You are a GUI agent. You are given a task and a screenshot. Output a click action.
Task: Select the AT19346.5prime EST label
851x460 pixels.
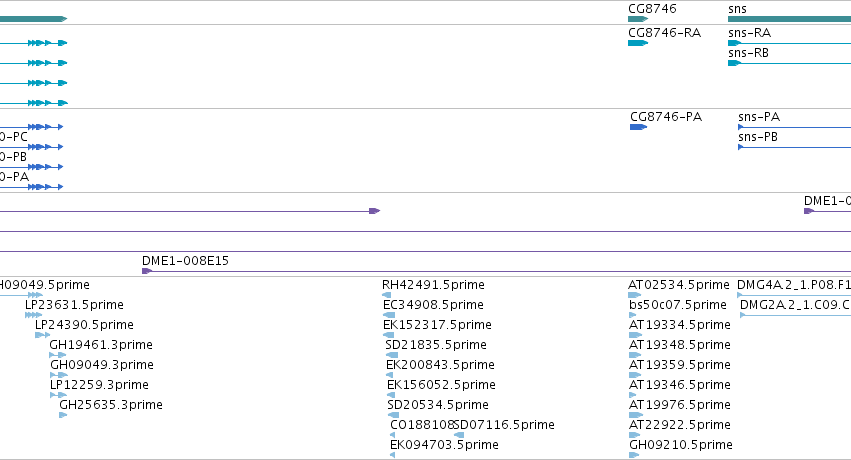pos(680,385)
